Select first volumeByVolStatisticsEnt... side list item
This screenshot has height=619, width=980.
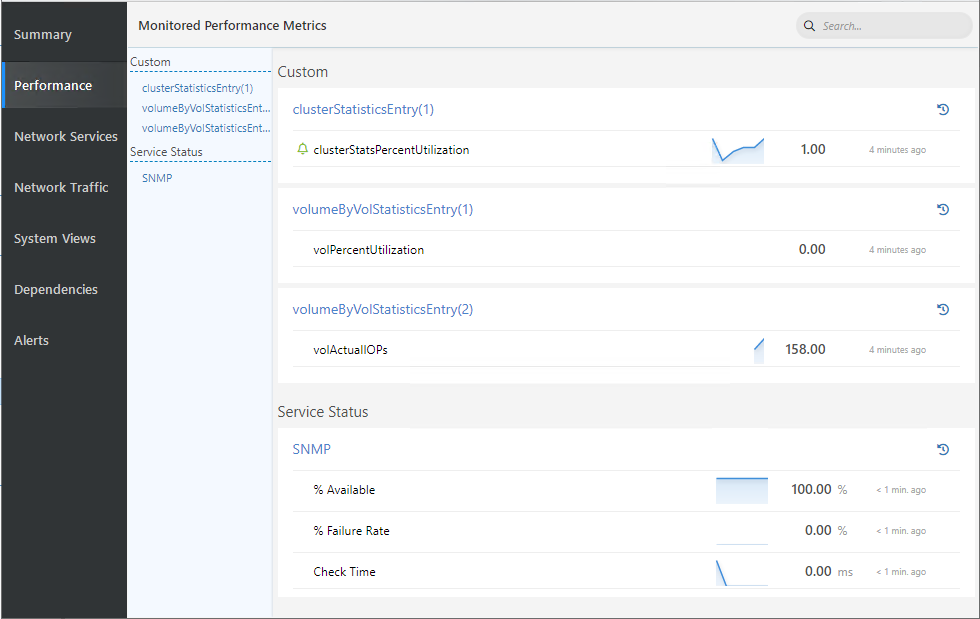206,108
